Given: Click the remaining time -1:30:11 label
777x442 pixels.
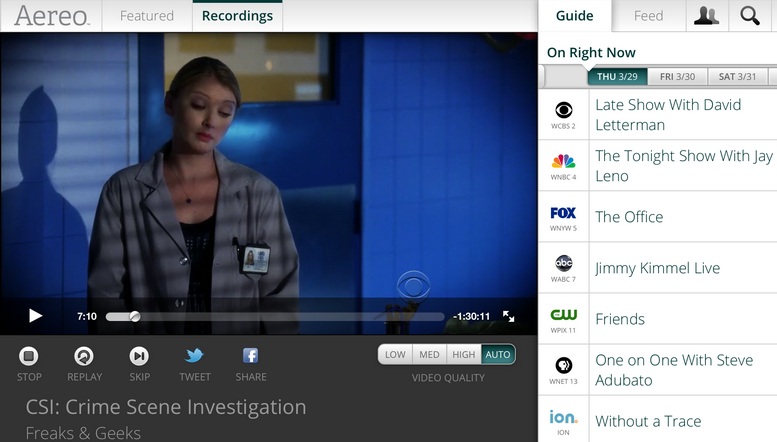Looking at the screenshot, I should (471, 316).
